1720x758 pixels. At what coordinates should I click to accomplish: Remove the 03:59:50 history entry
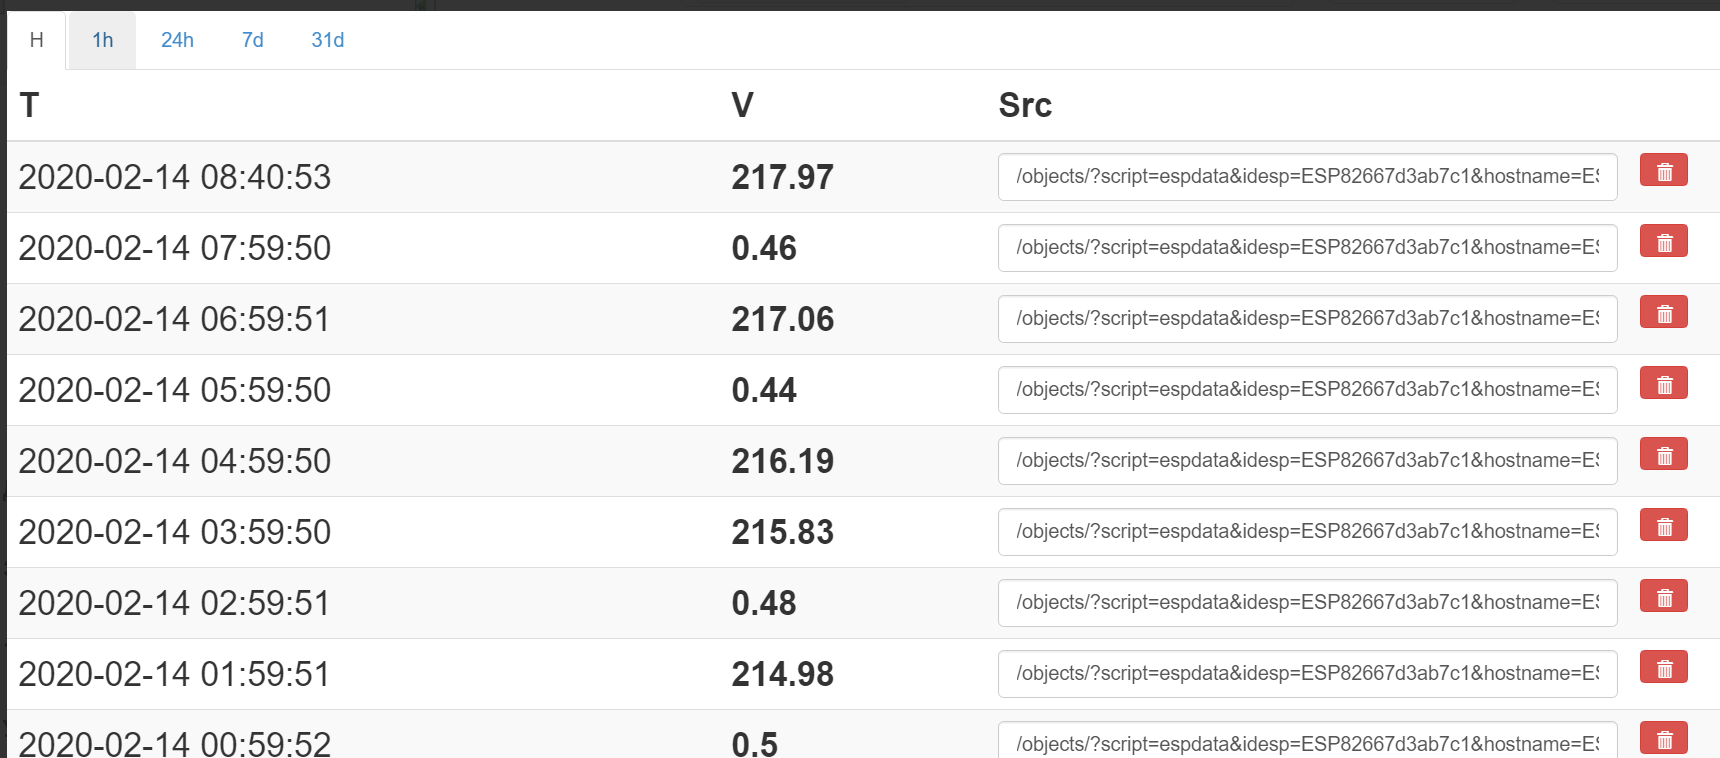pyautogui.click(x=1663, y=526)
